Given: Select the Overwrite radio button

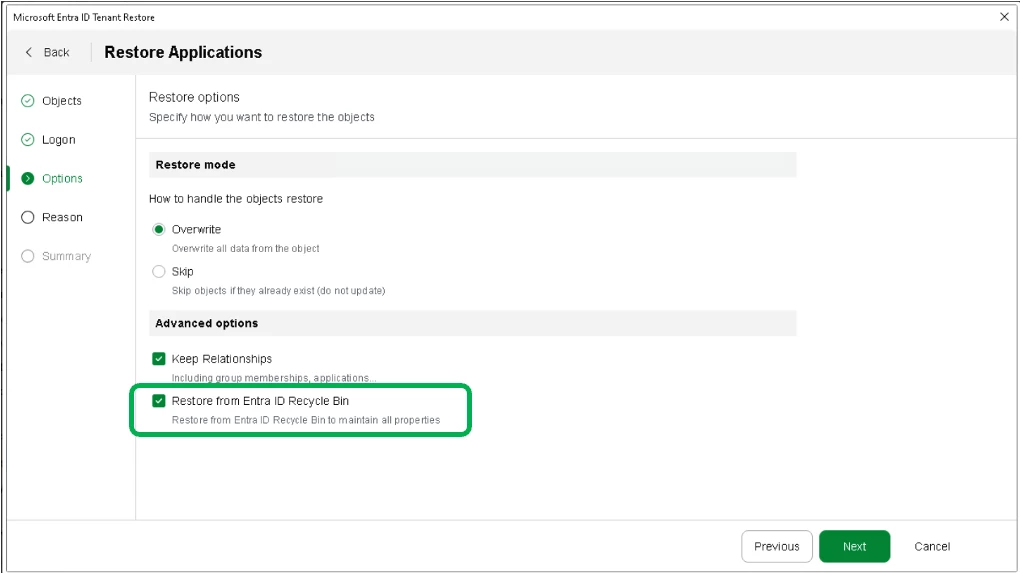Looking at the screenshot, I should tap(159, 230).
